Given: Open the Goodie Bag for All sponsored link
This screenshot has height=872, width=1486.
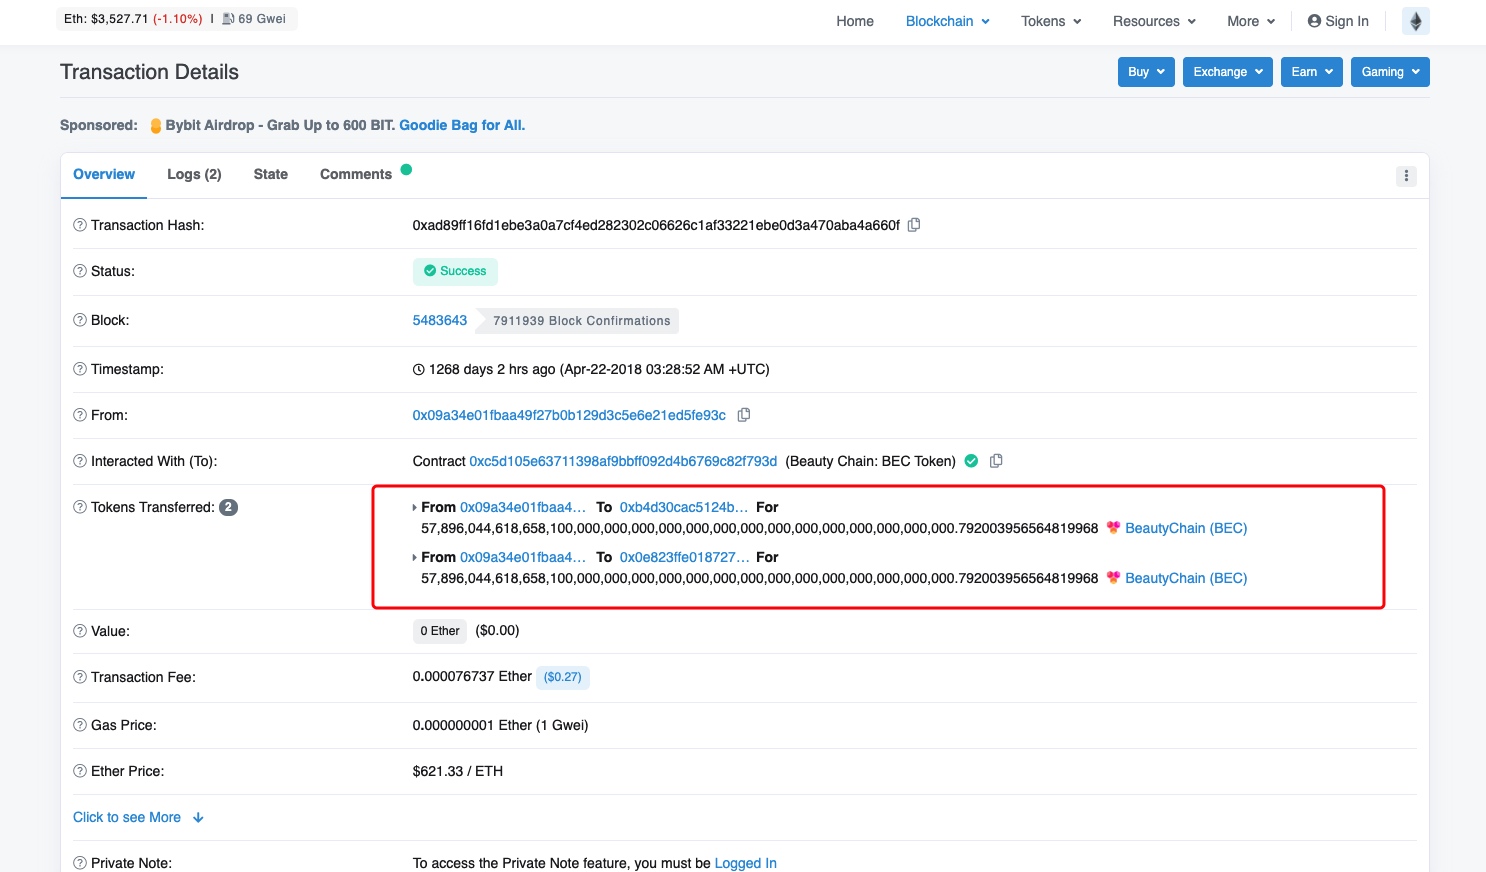Looking at the screenshot, I should click(x=462, y=125).
